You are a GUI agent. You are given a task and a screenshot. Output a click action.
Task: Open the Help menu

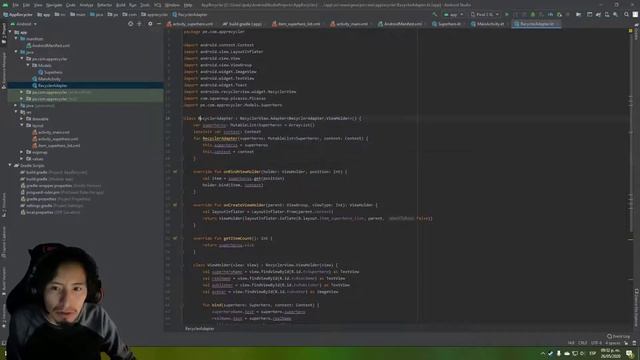(188, 5)
